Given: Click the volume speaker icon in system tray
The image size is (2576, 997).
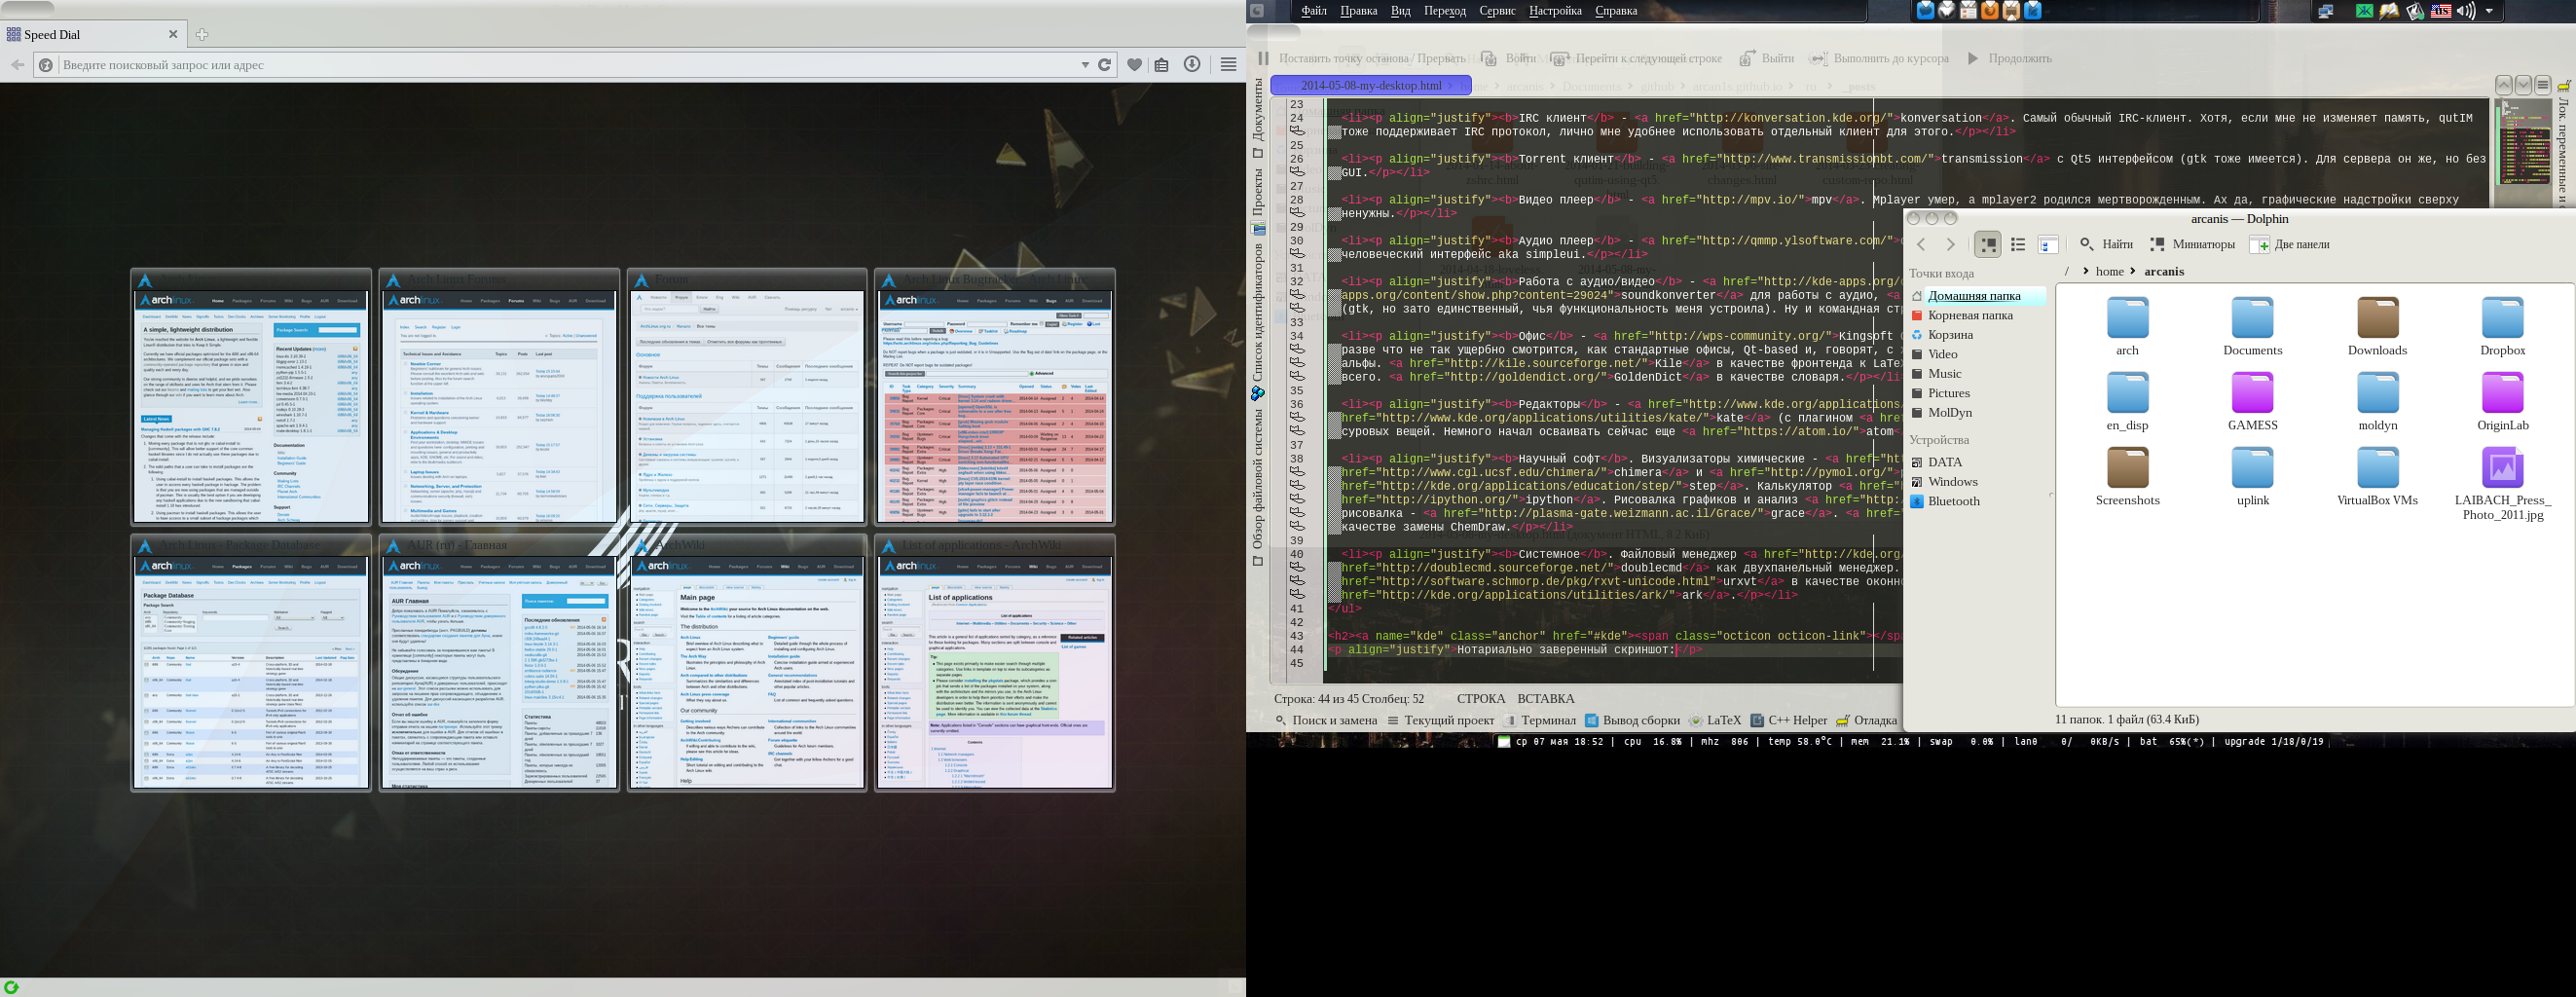Looking at the screenshot, I should click(x=2464, y=11).
